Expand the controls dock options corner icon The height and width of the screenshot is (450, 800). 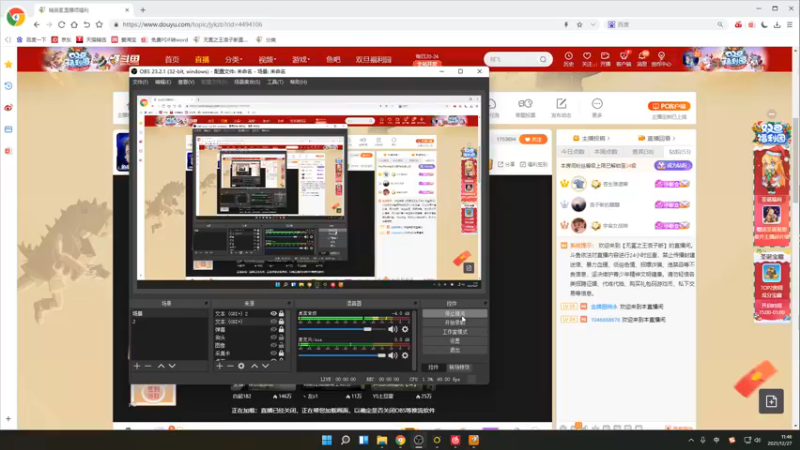point(485,303)
